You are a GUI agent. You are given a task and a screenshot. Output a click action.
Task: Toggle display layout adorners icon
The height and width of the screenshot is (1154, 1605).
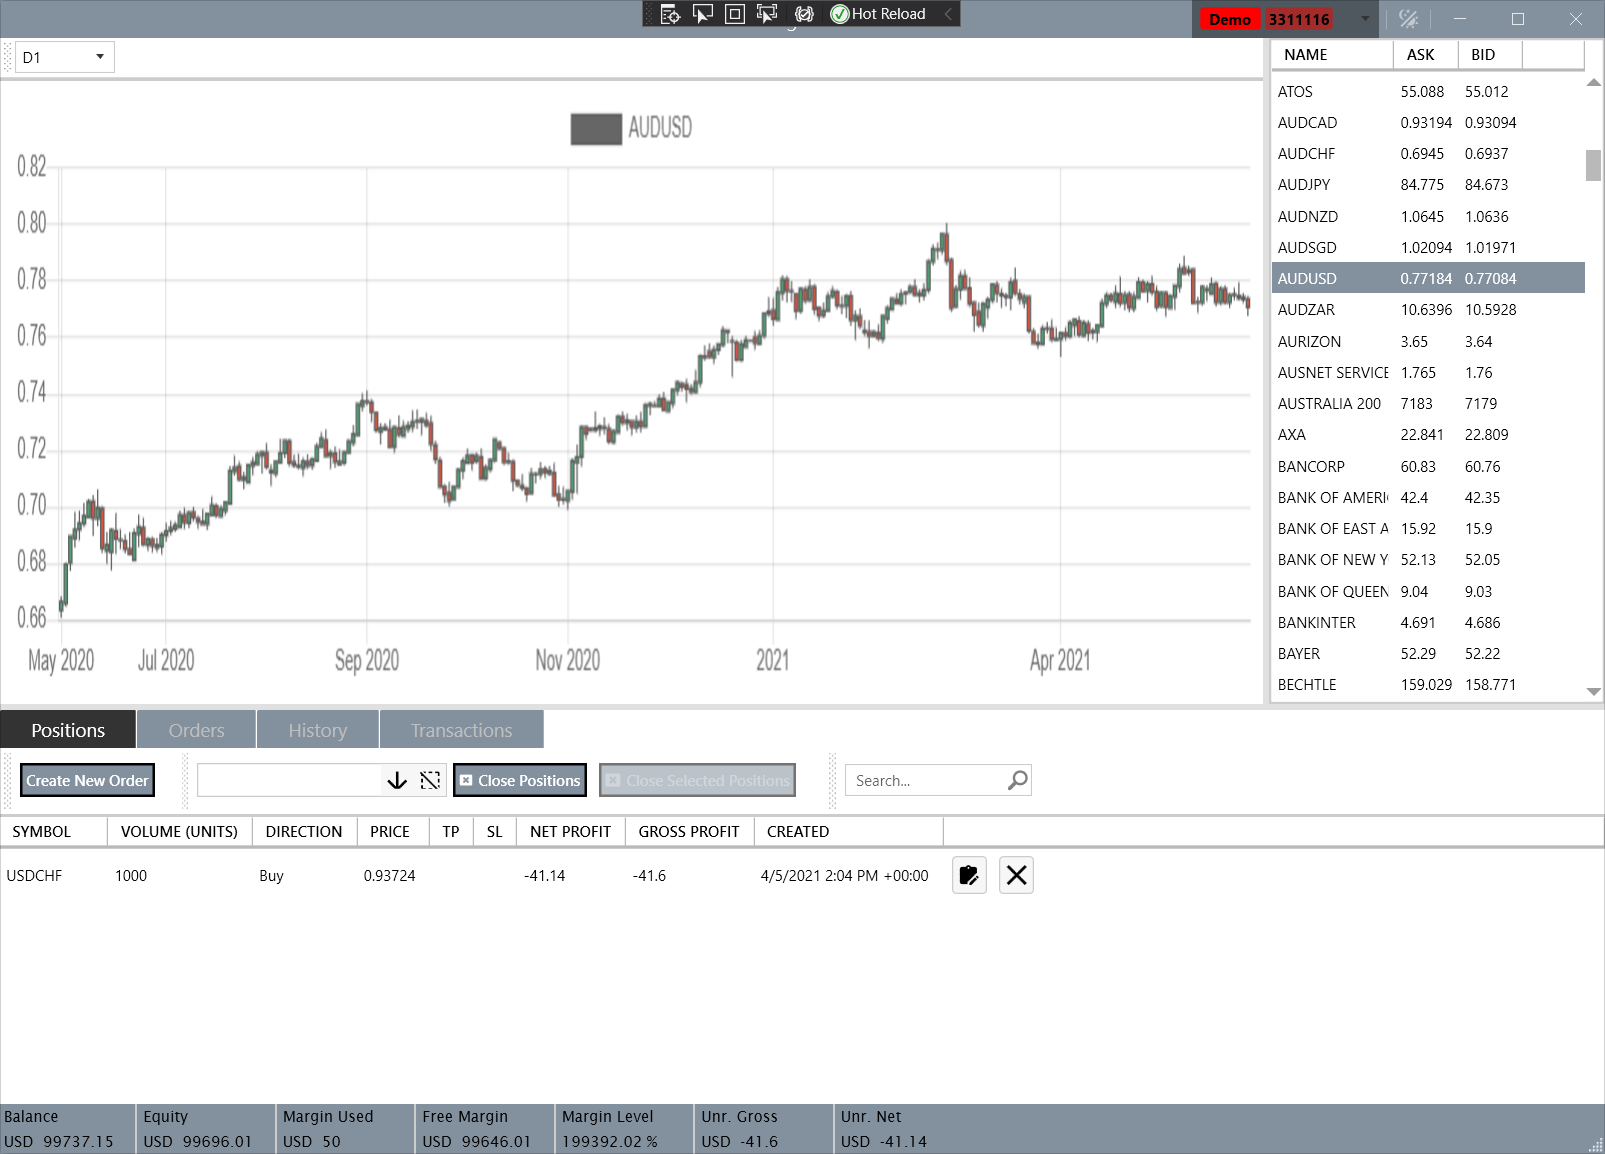tap(735, 14)
